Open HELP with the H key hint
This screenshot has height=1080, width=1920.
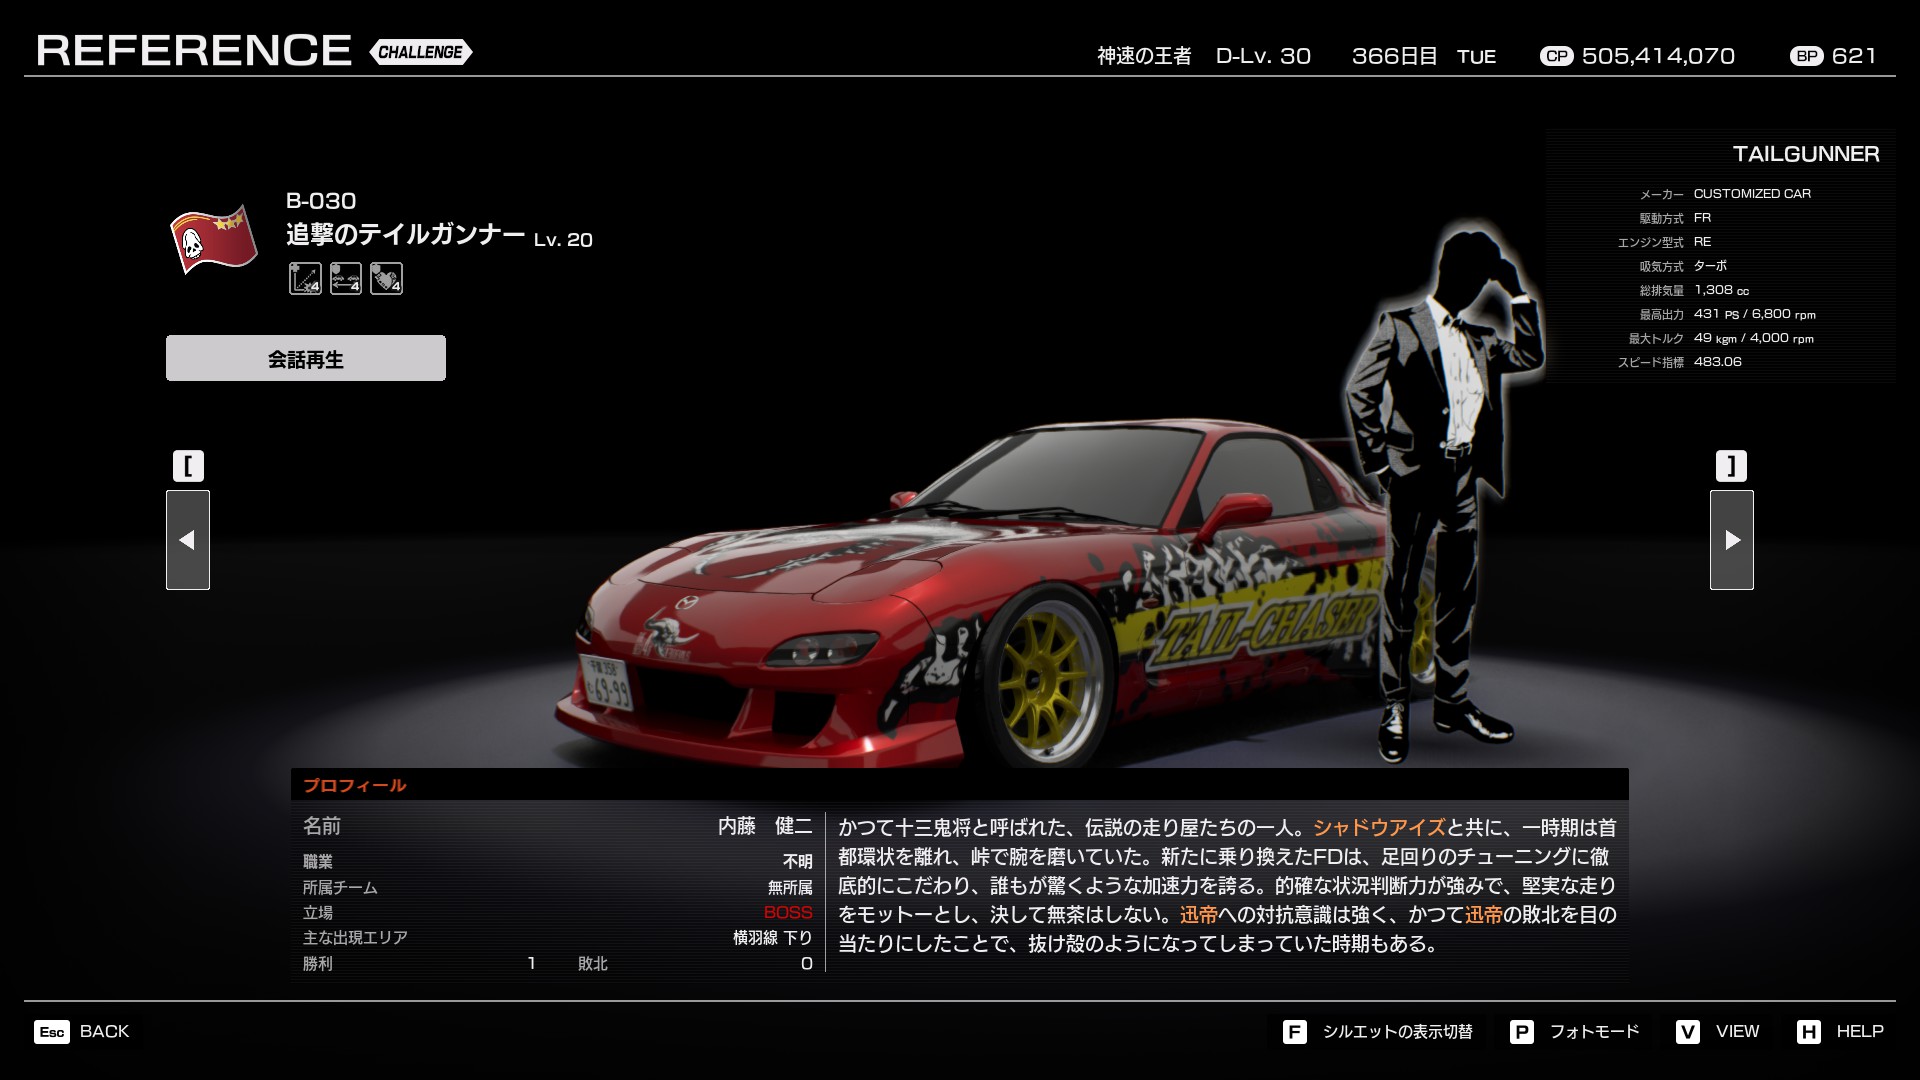click(1840, 1032)
